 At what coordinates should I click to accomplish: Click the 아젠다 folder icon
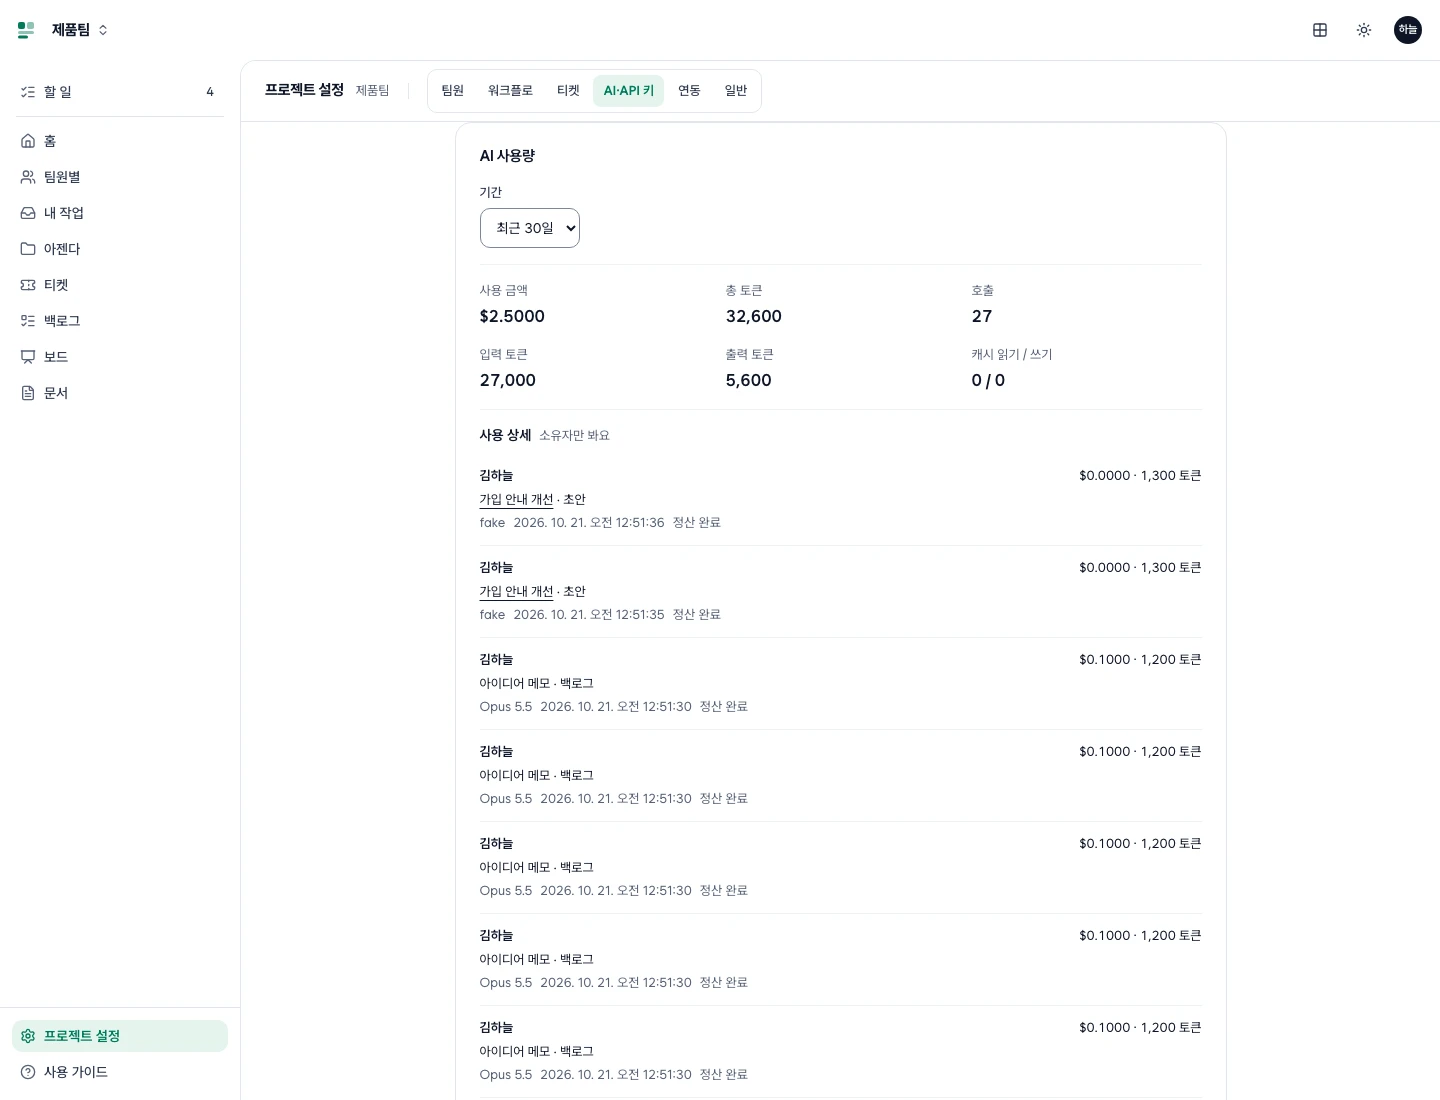tap(28, 249)
